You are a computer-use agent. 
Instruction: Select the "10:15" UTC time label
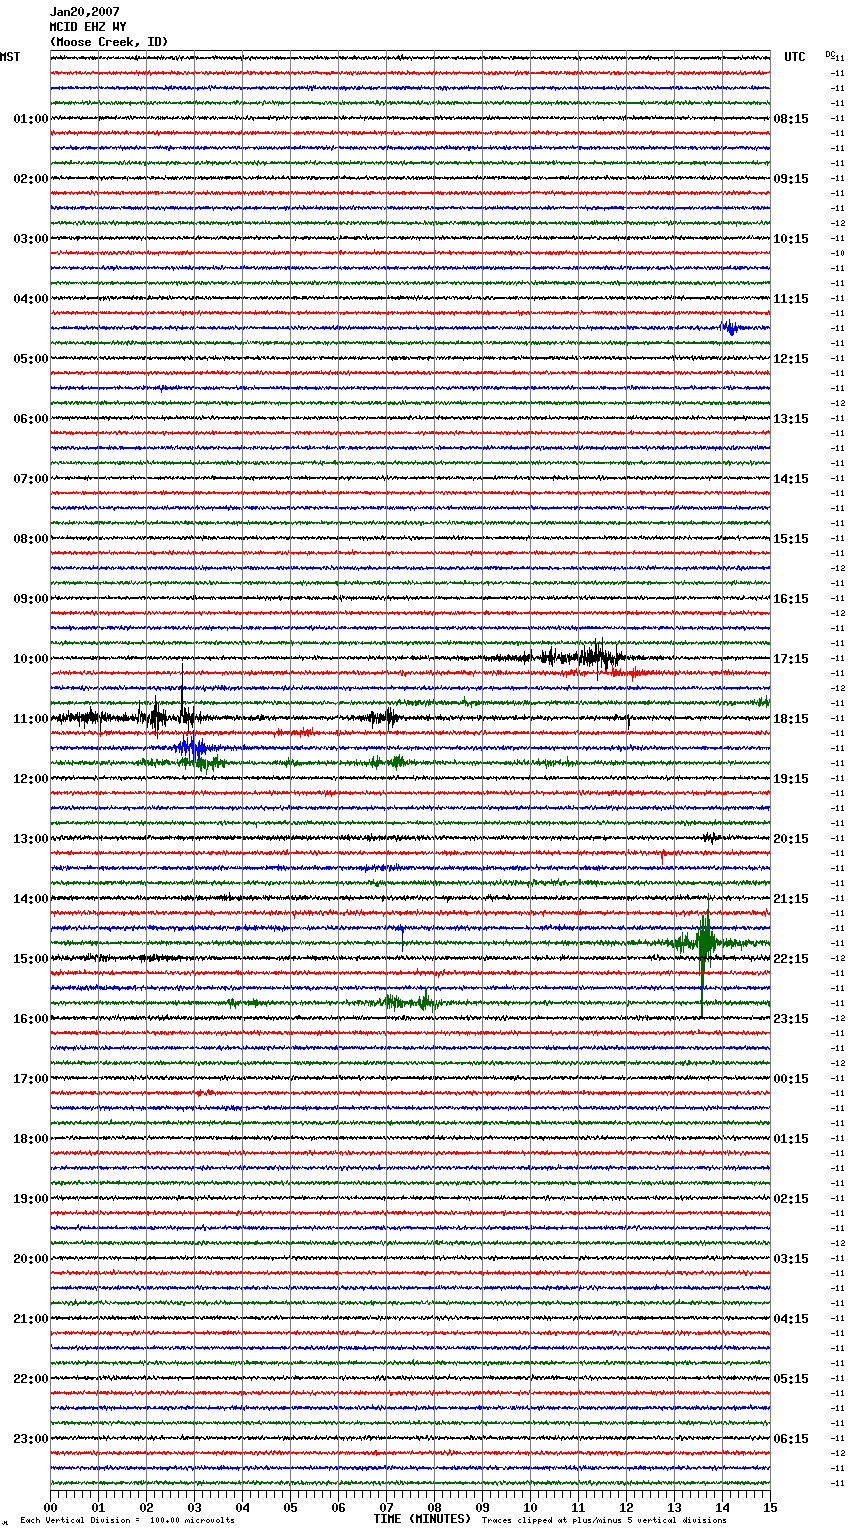pyautogui.click(x=791, y=239)
